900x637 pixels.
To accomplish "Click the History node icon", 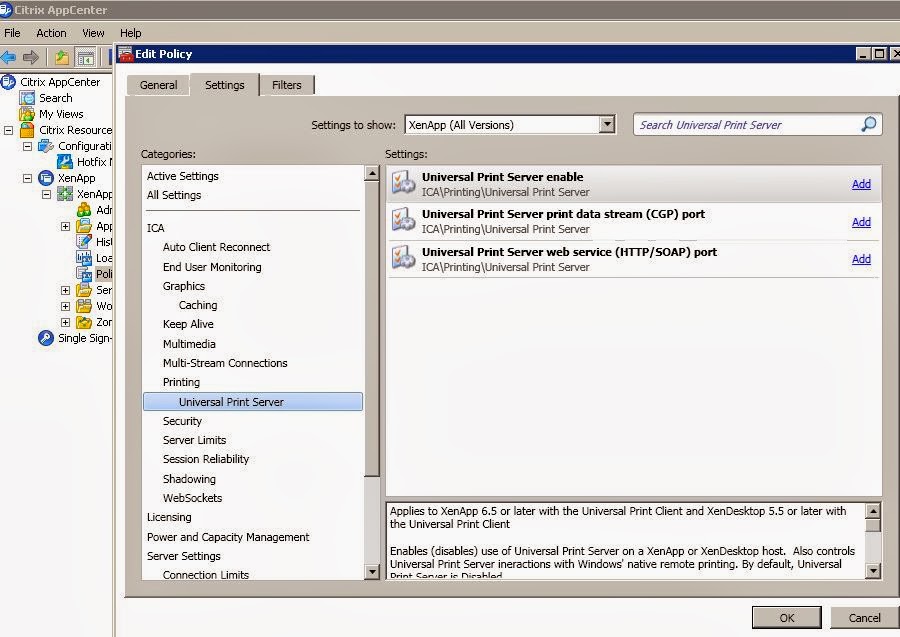I will pyautogui.click(x=84, y=242).
